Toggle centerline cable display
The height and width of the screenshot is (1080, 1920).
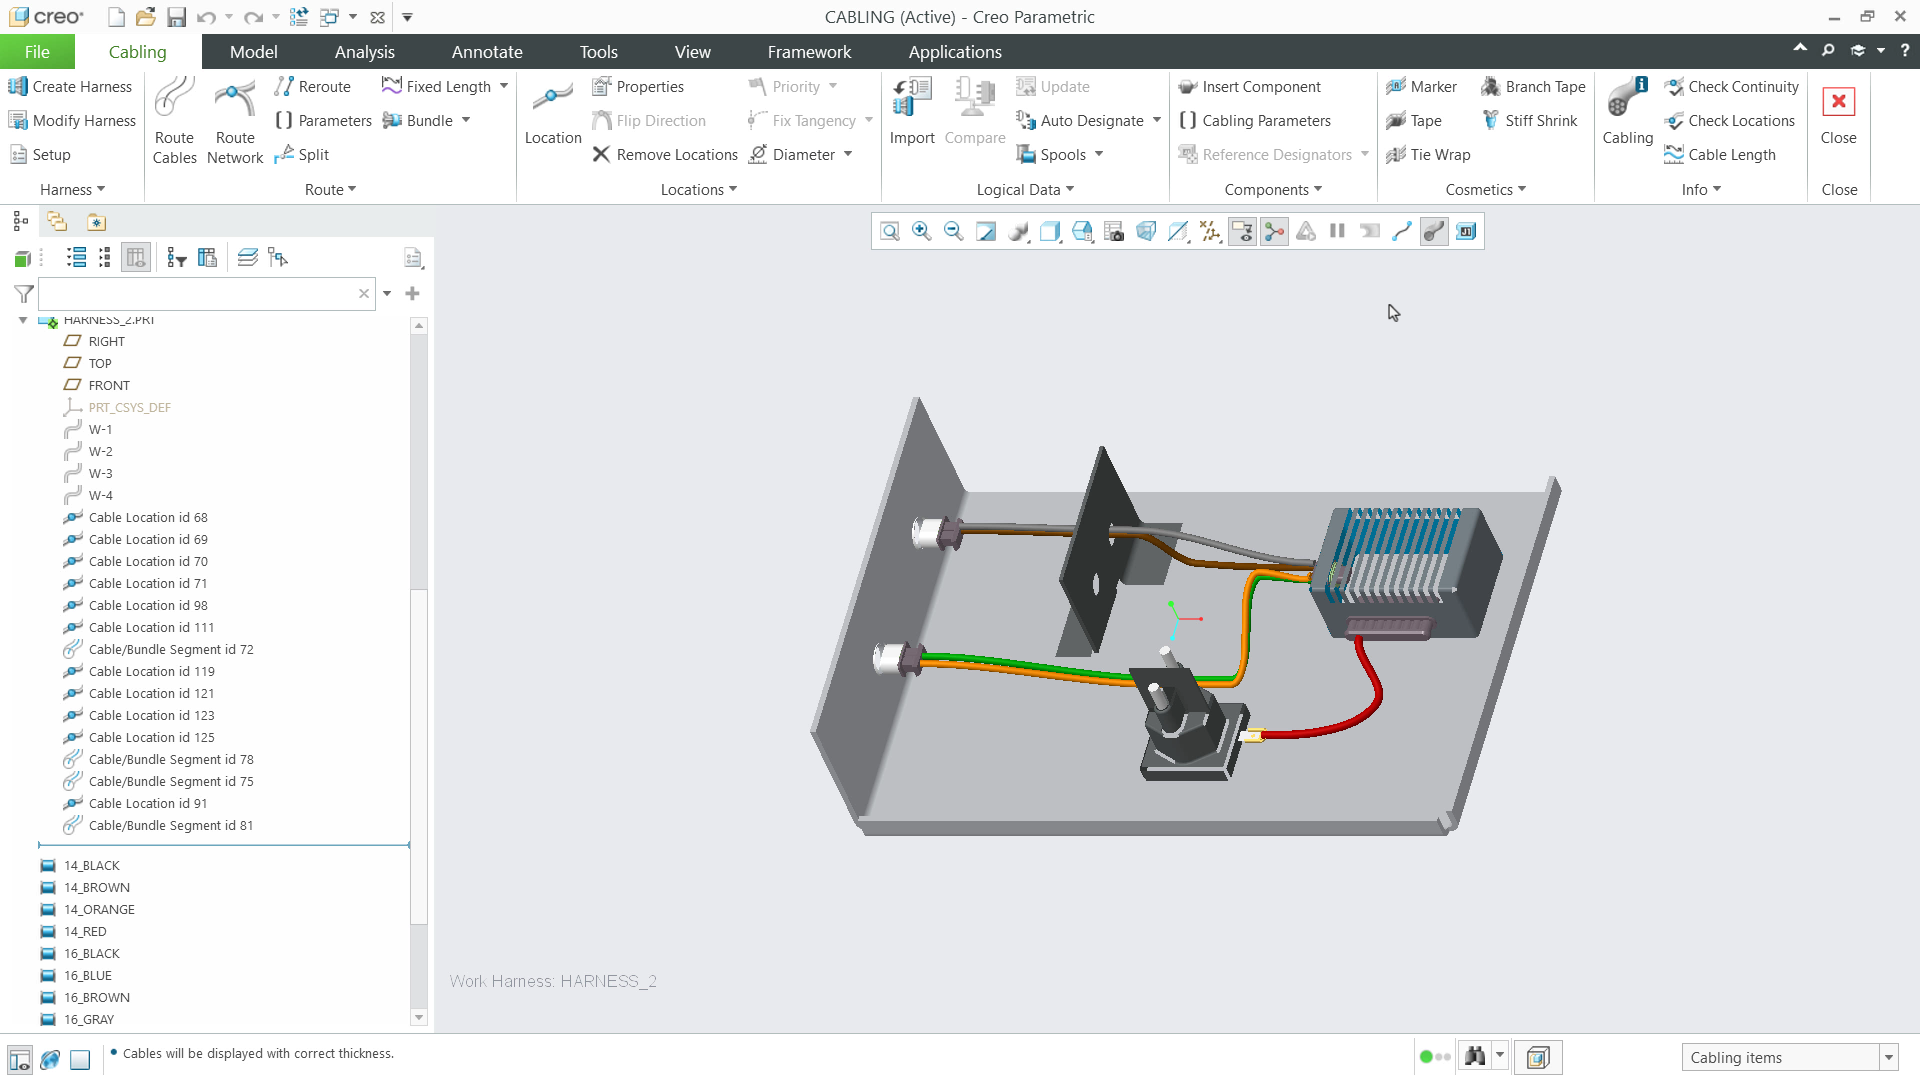tap(1401, 232)
